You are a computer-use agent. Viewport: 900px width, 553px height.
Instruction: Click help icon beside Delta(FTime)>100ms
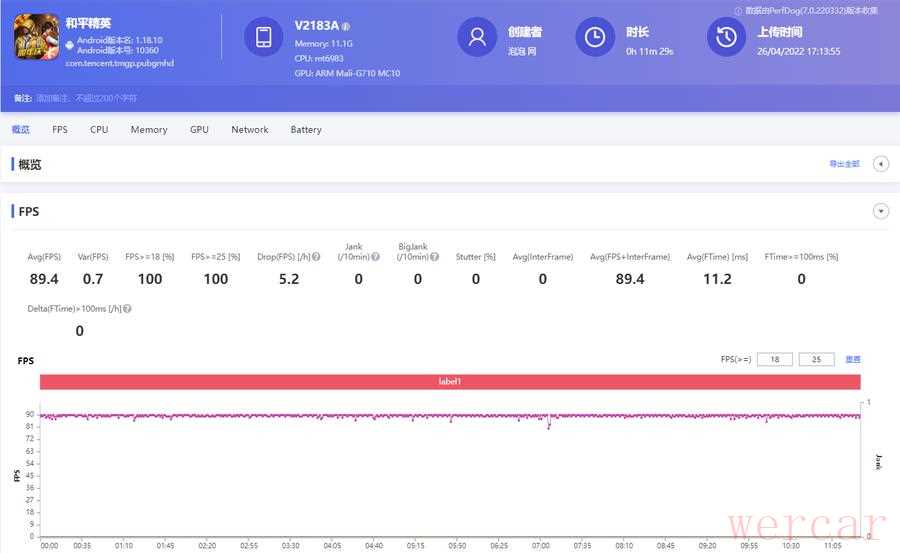[x=127, y=309]
